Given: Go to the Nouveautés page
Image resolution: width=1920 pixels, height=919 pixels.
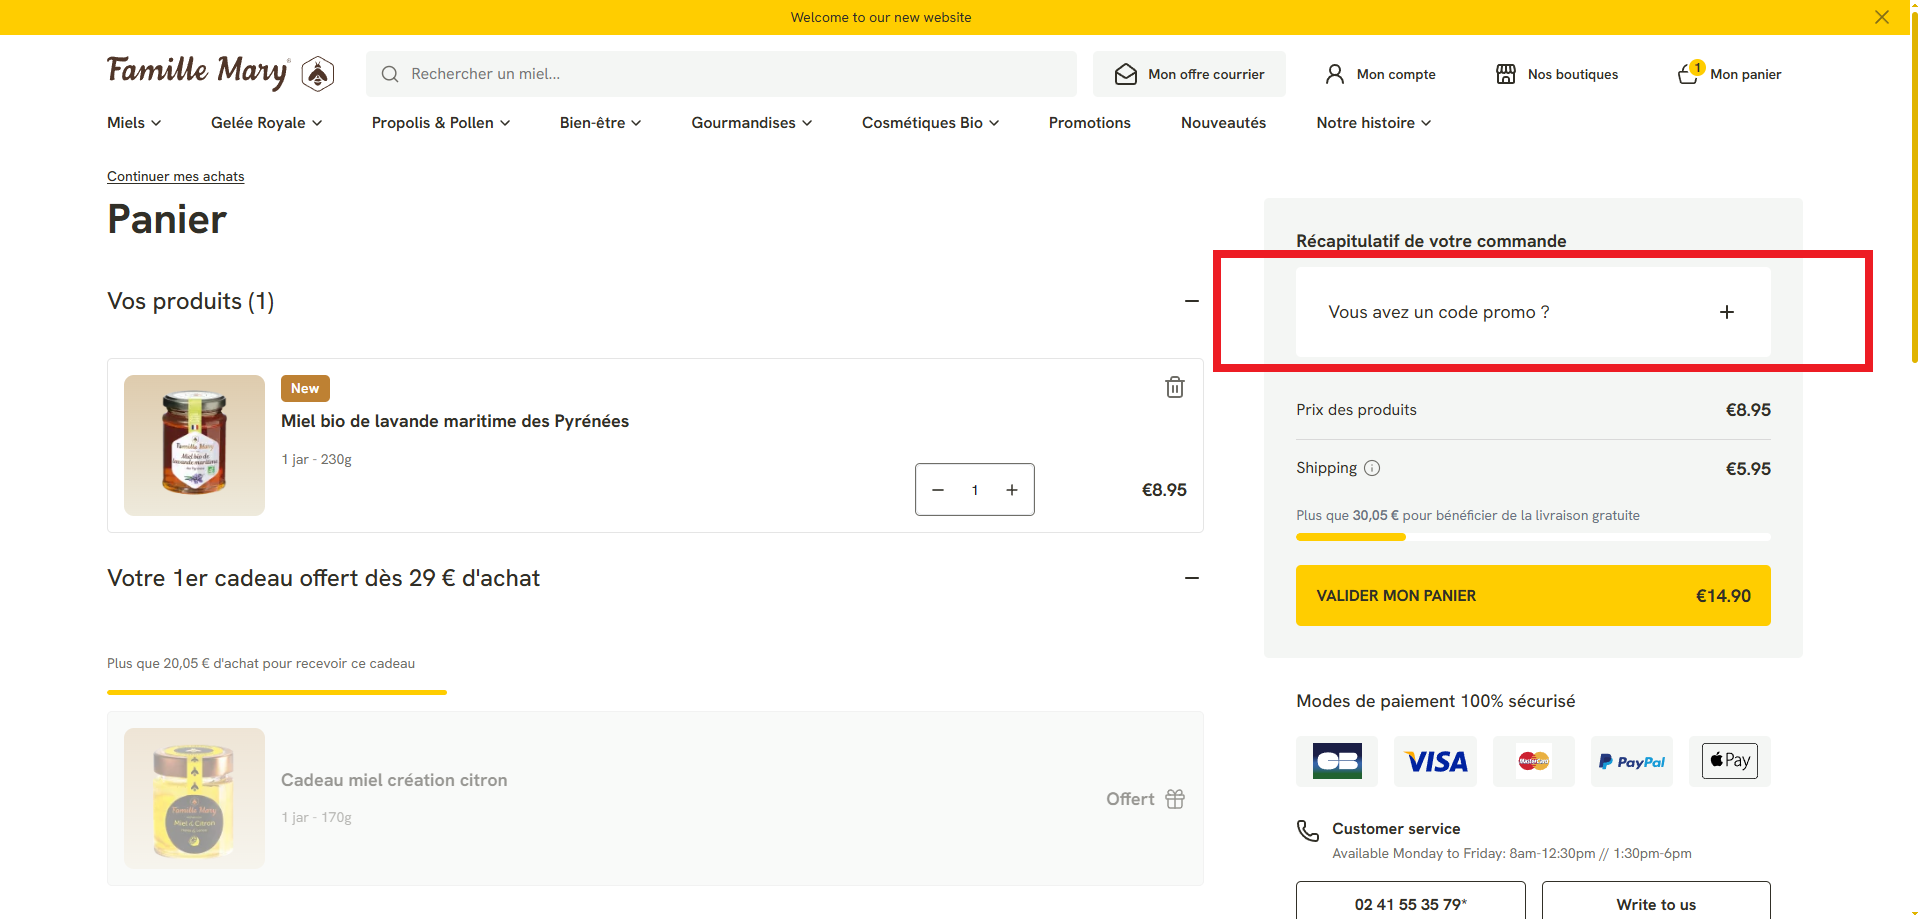Looking at the screenshot, I should tap(1224, 123).
